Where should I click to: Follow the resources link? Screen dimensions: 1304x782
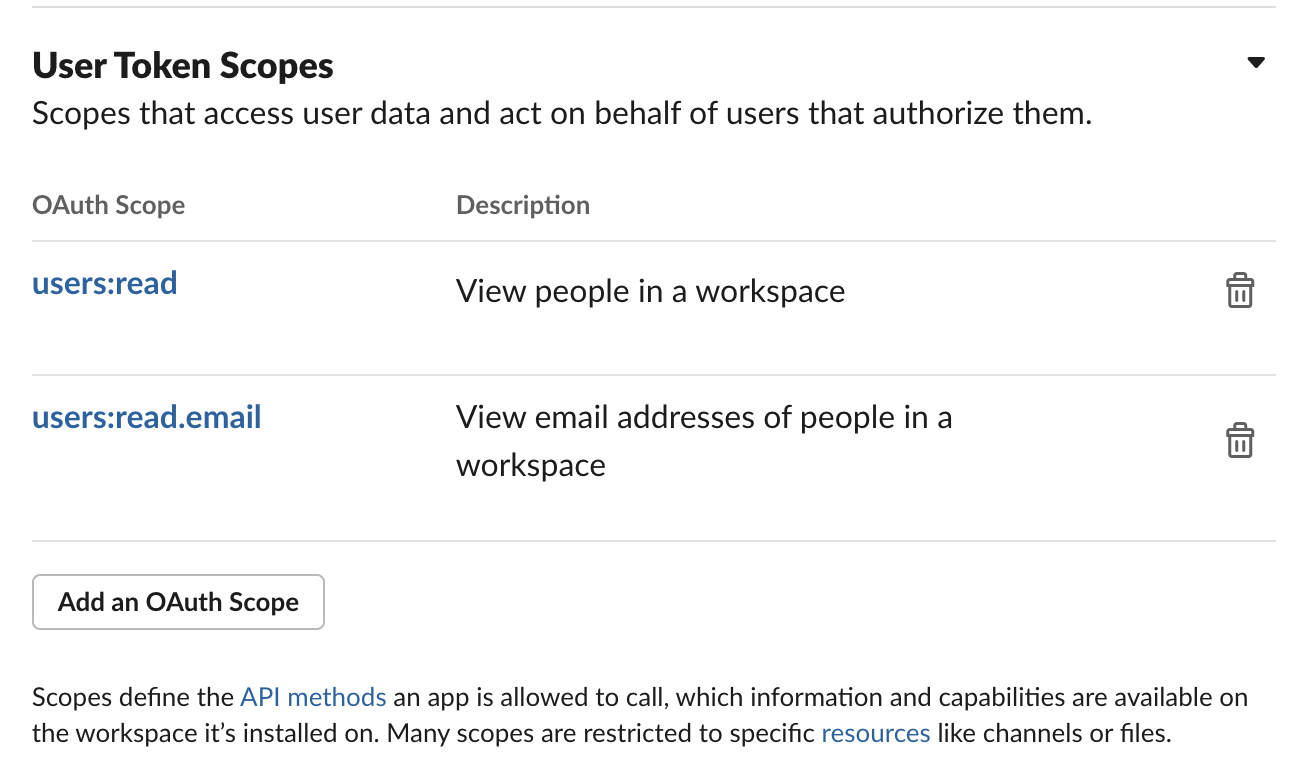876,733
